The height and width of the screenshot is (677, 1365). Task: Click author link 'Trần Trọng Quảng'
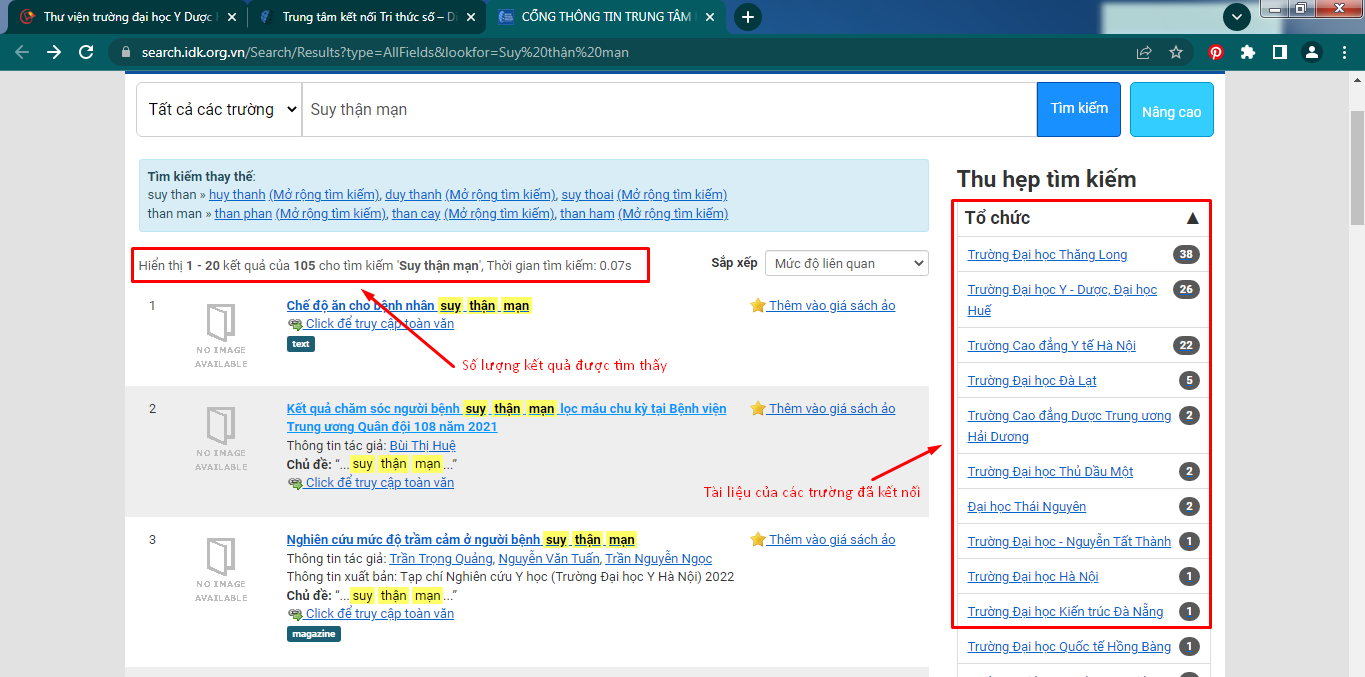click(440, 559)
